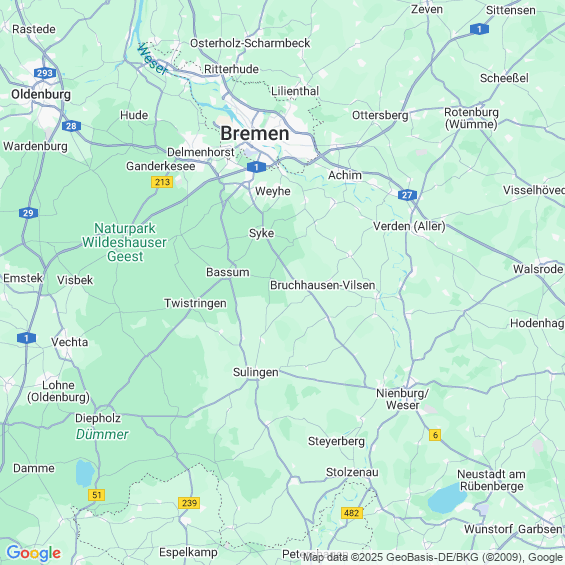Click the A28 highway shield
This screenshot has height=565, width=565.
point(71,126)
